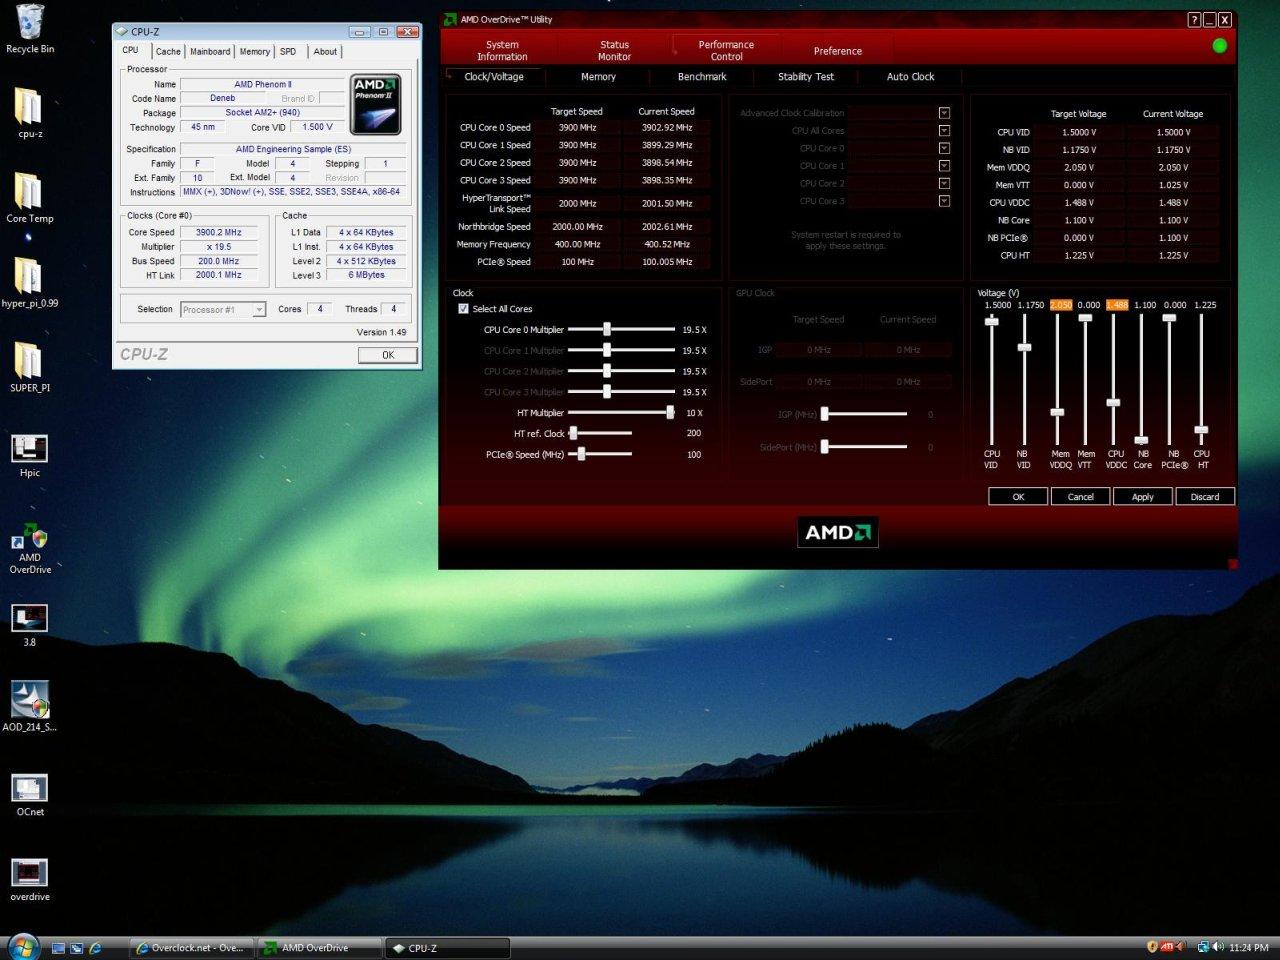
Task: Open the Core Temp folder icon
Action: tap(30, 197)
